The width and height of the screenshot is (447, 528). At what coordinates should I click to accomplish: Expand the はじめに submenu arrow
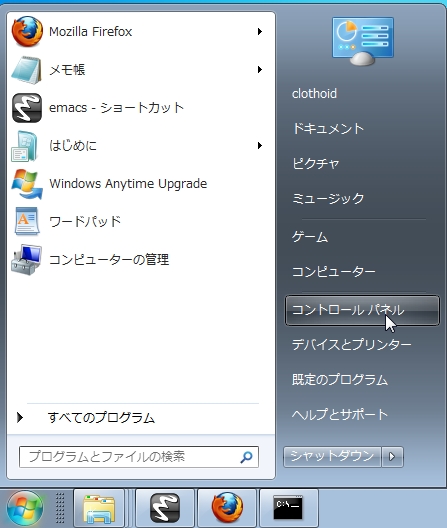point(260,146)
